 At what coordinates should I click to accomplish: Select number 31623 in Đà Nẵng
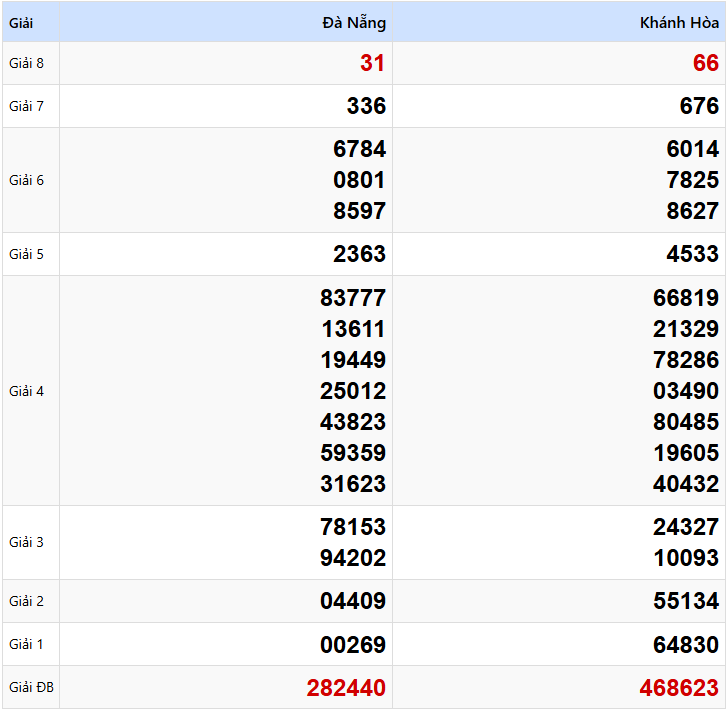(353, 484)
